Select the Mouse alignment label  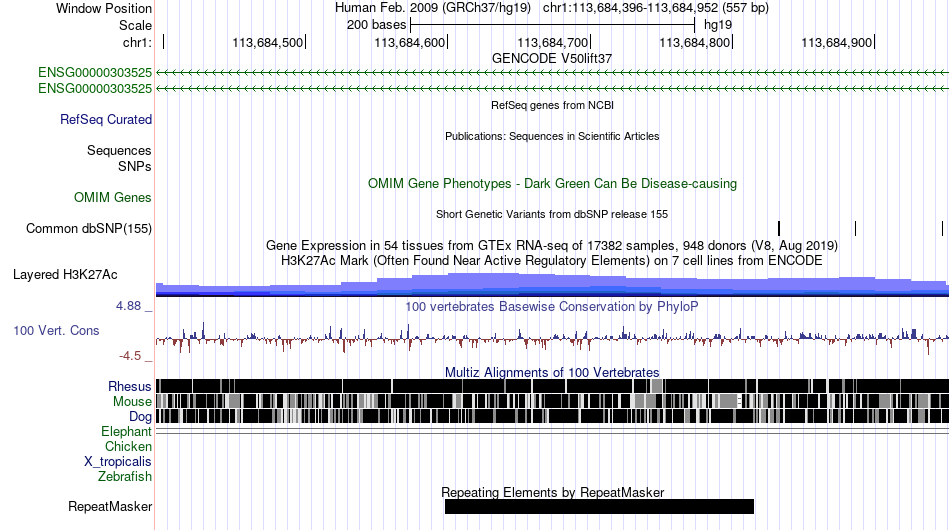pyautogui.click(x=132, y=402)
